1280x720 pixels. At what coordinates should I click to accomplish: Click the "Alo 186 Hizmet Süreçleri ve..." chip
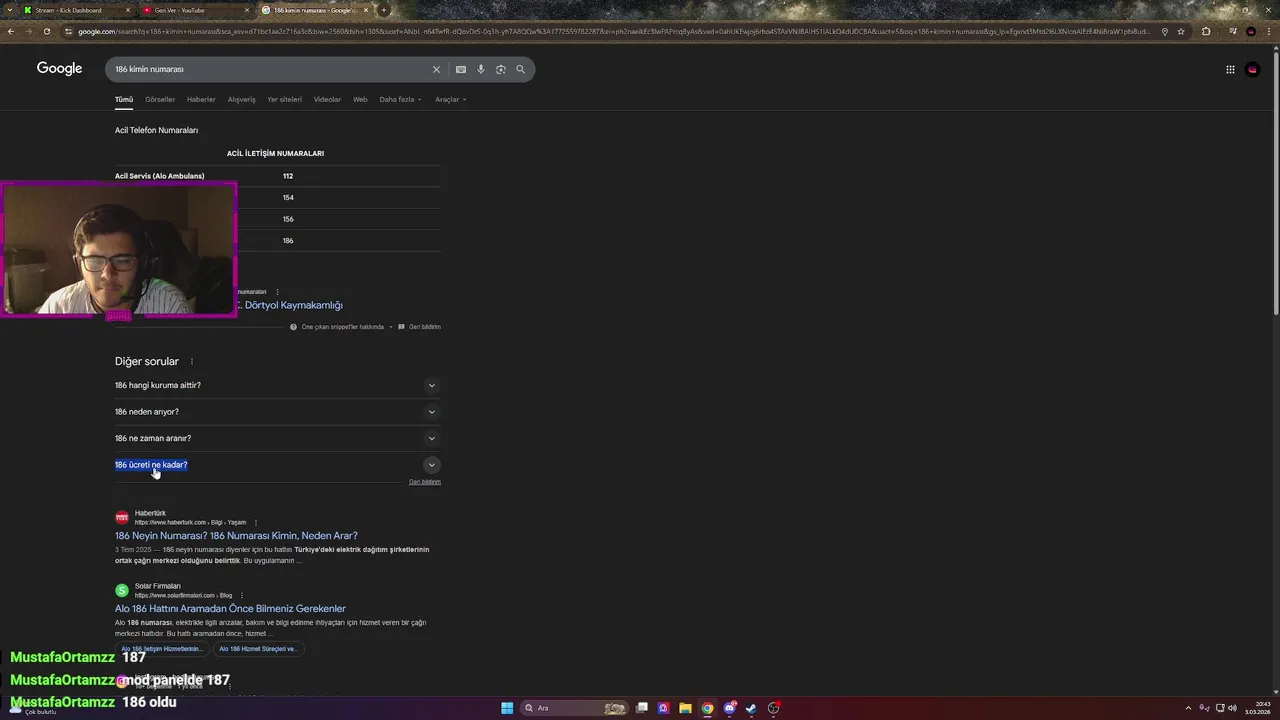[x=258, y=649]
